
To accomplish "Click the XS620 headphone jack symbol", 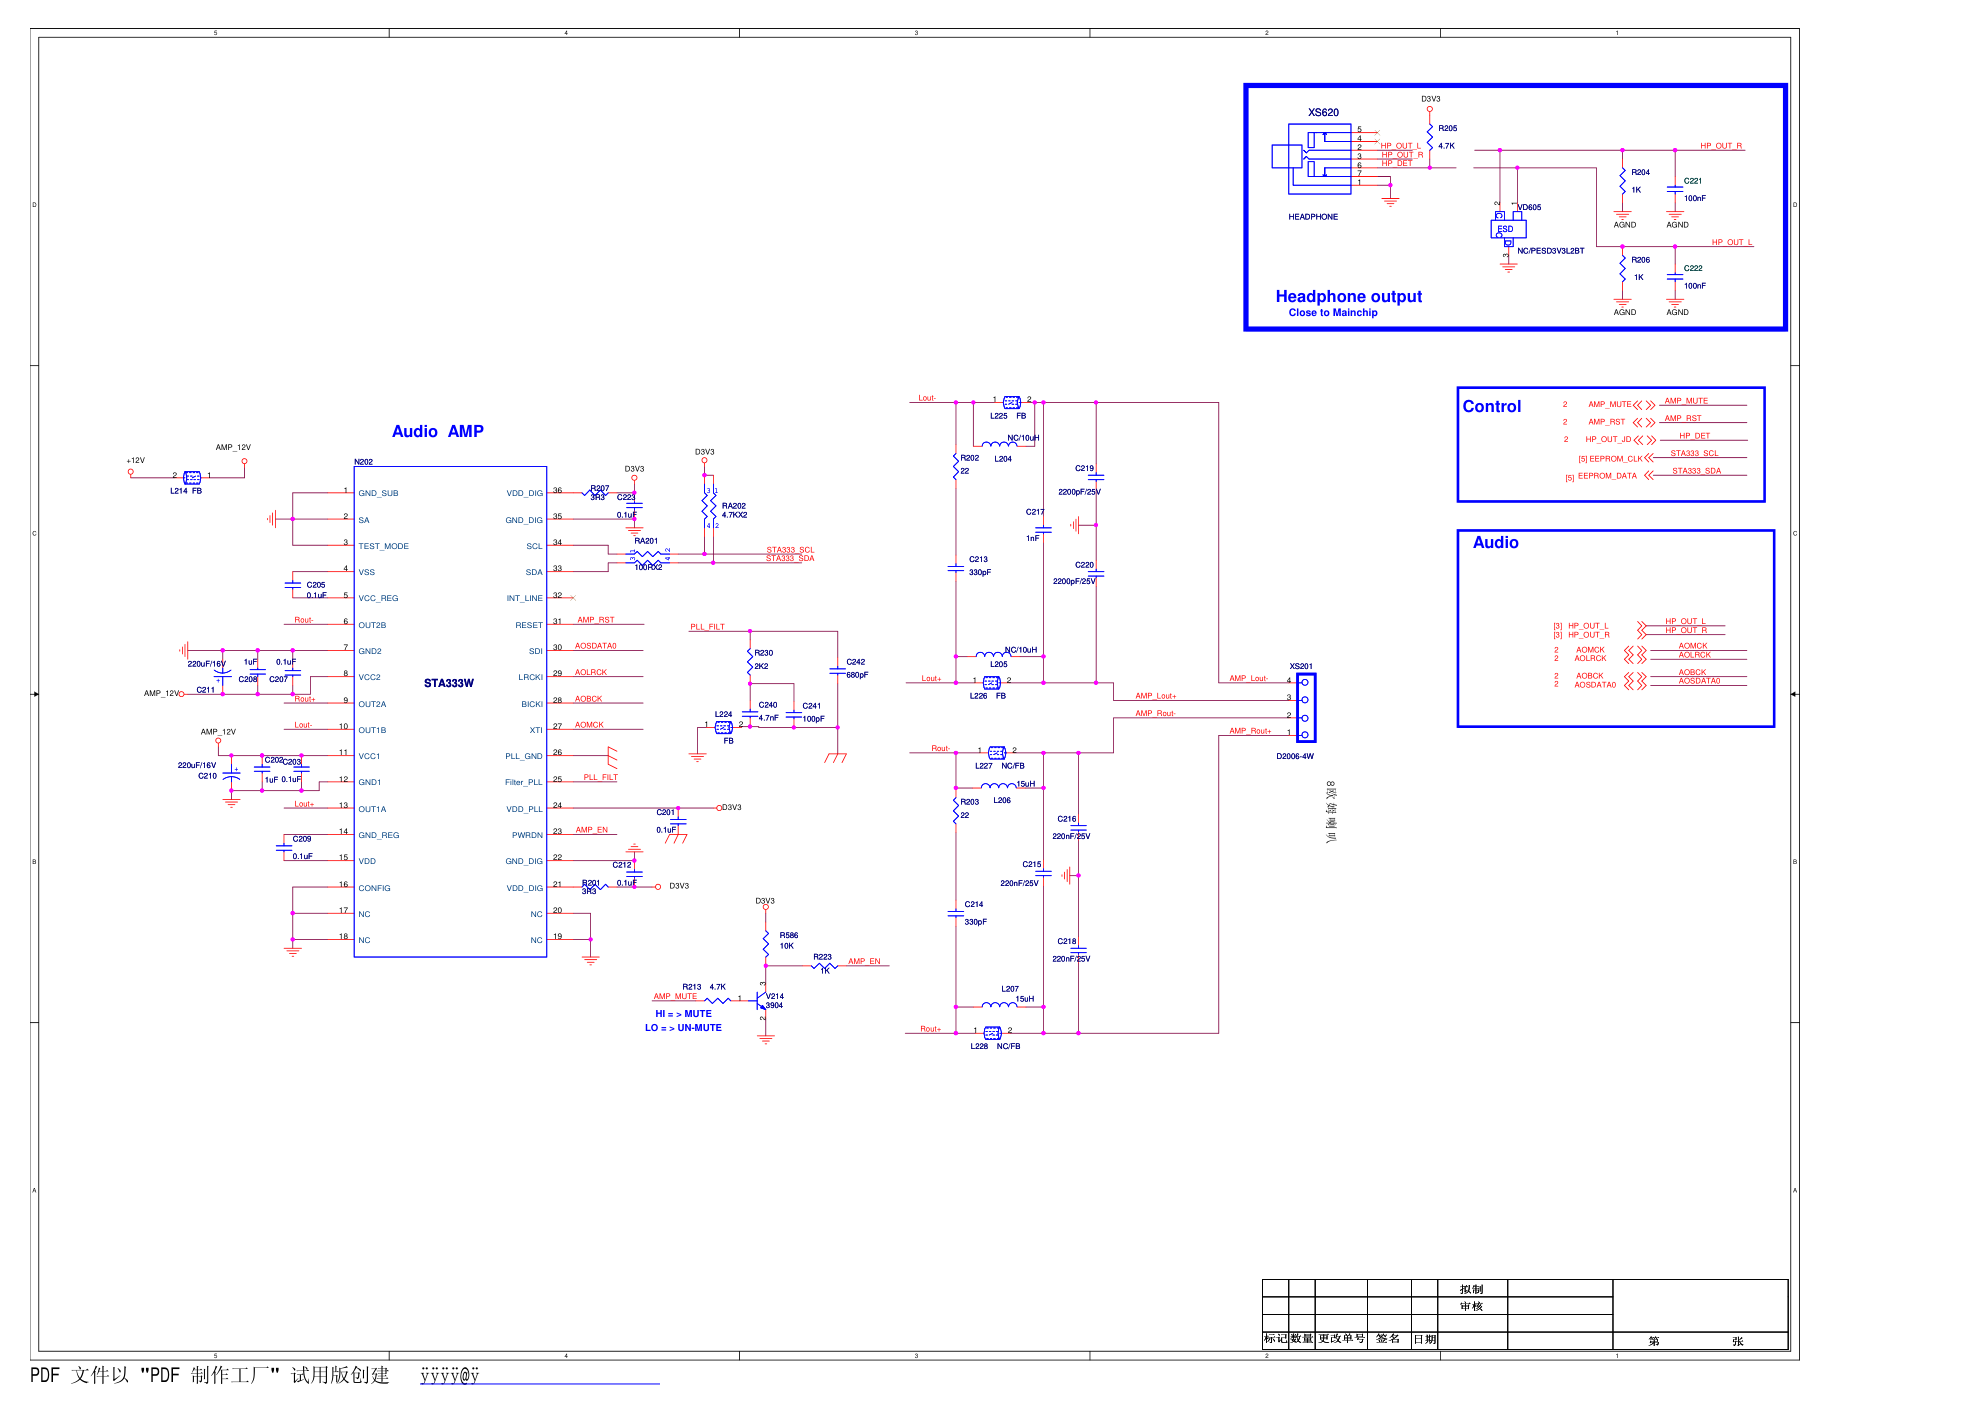I will pos(1318,158).
